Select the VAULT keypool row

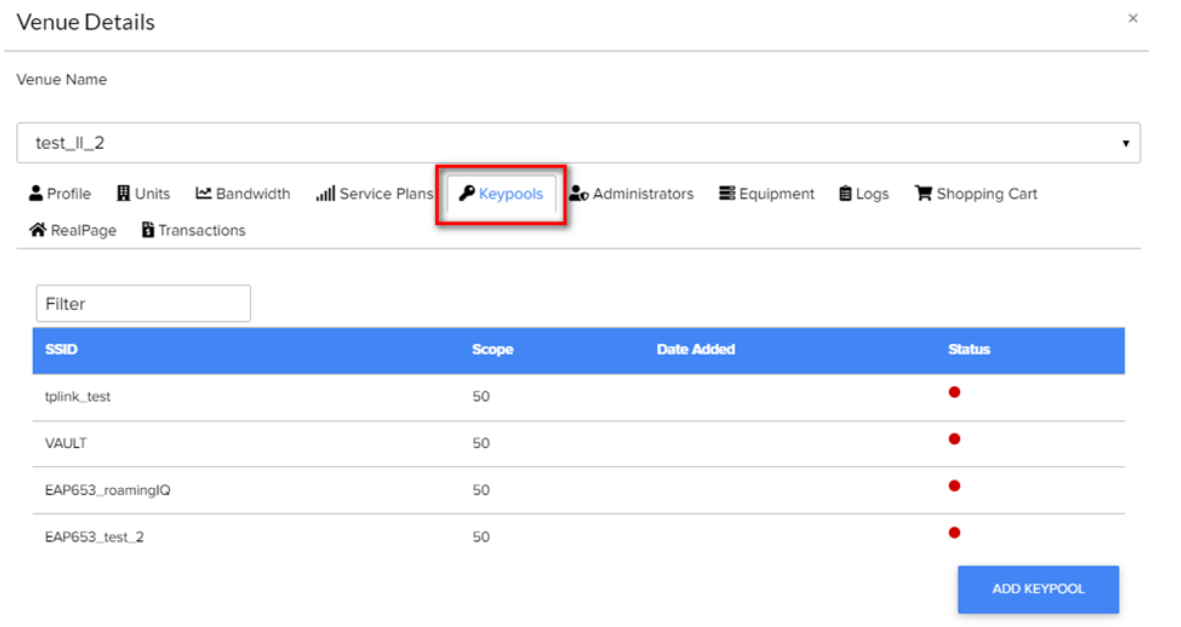[66, 443]
